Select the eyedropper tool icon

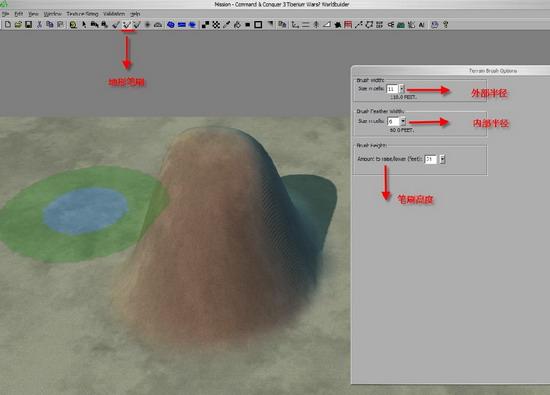coord(227,25)
